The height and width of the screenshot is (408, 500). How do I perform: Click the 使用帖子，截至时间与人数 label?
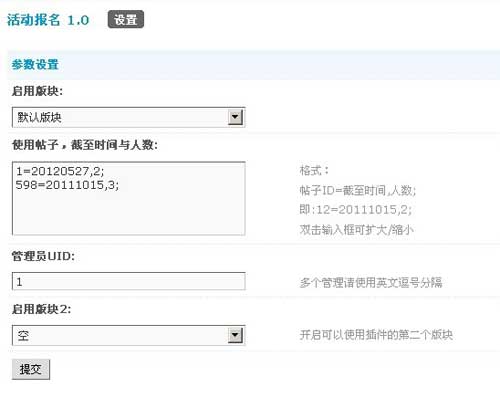tap(85, 145)
